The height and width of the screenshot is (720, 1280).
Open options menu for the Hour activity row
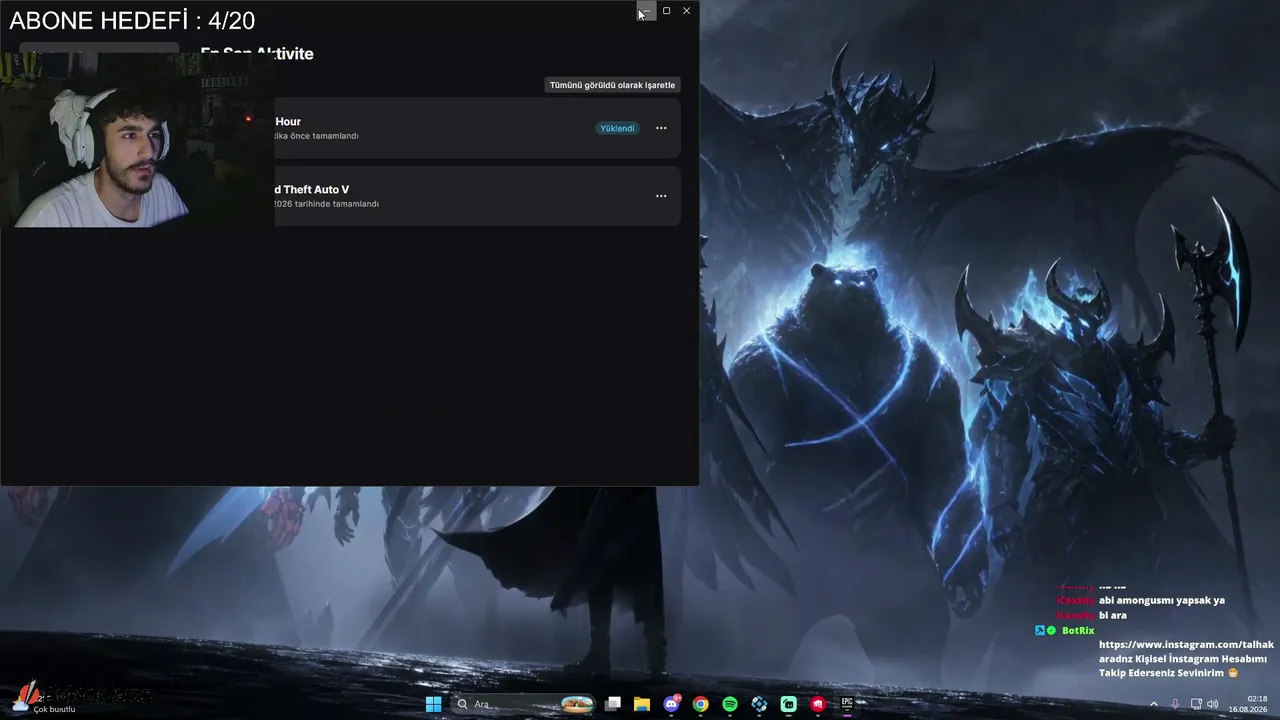coord(661,128)
